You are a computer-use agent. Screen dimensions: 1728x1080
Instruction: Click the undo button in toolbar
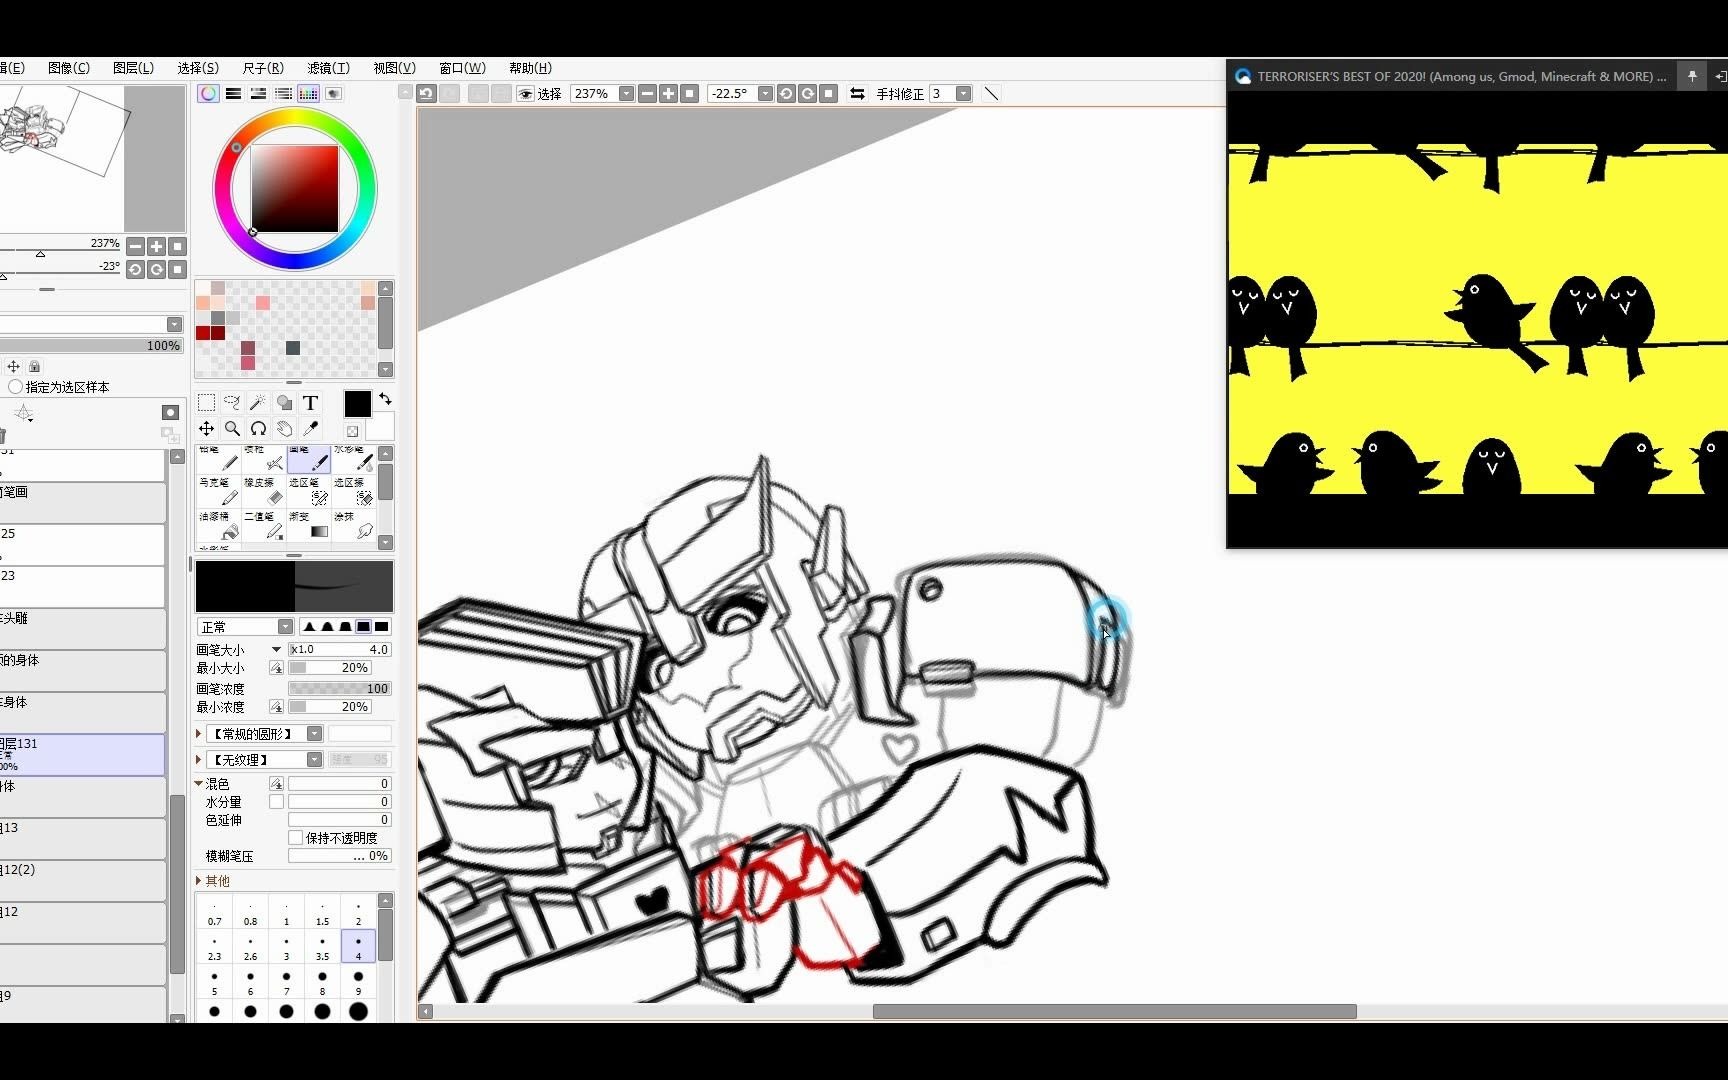[x=427, y=93]
